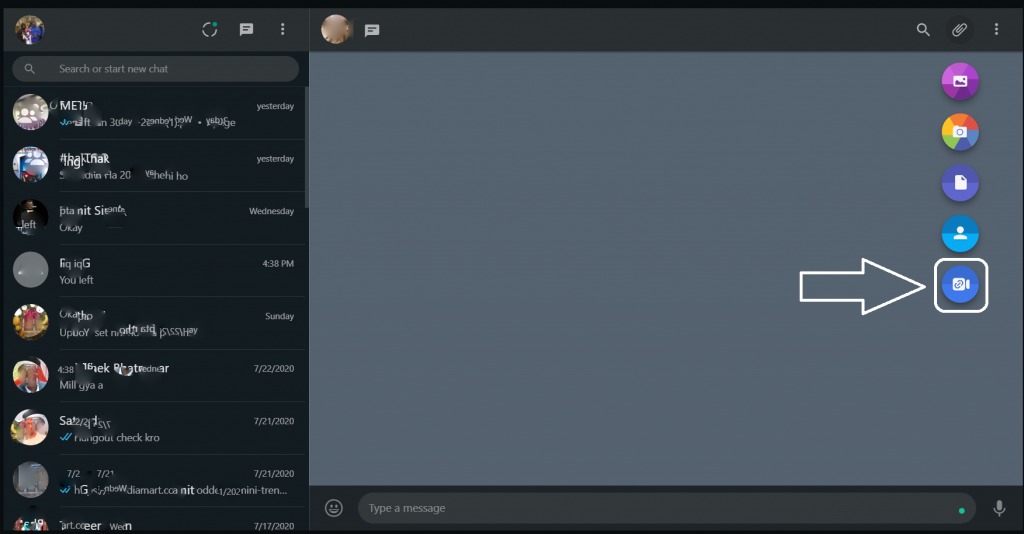
Task: Search within the conversation using the header magnifier
Action: coord(923,29)
